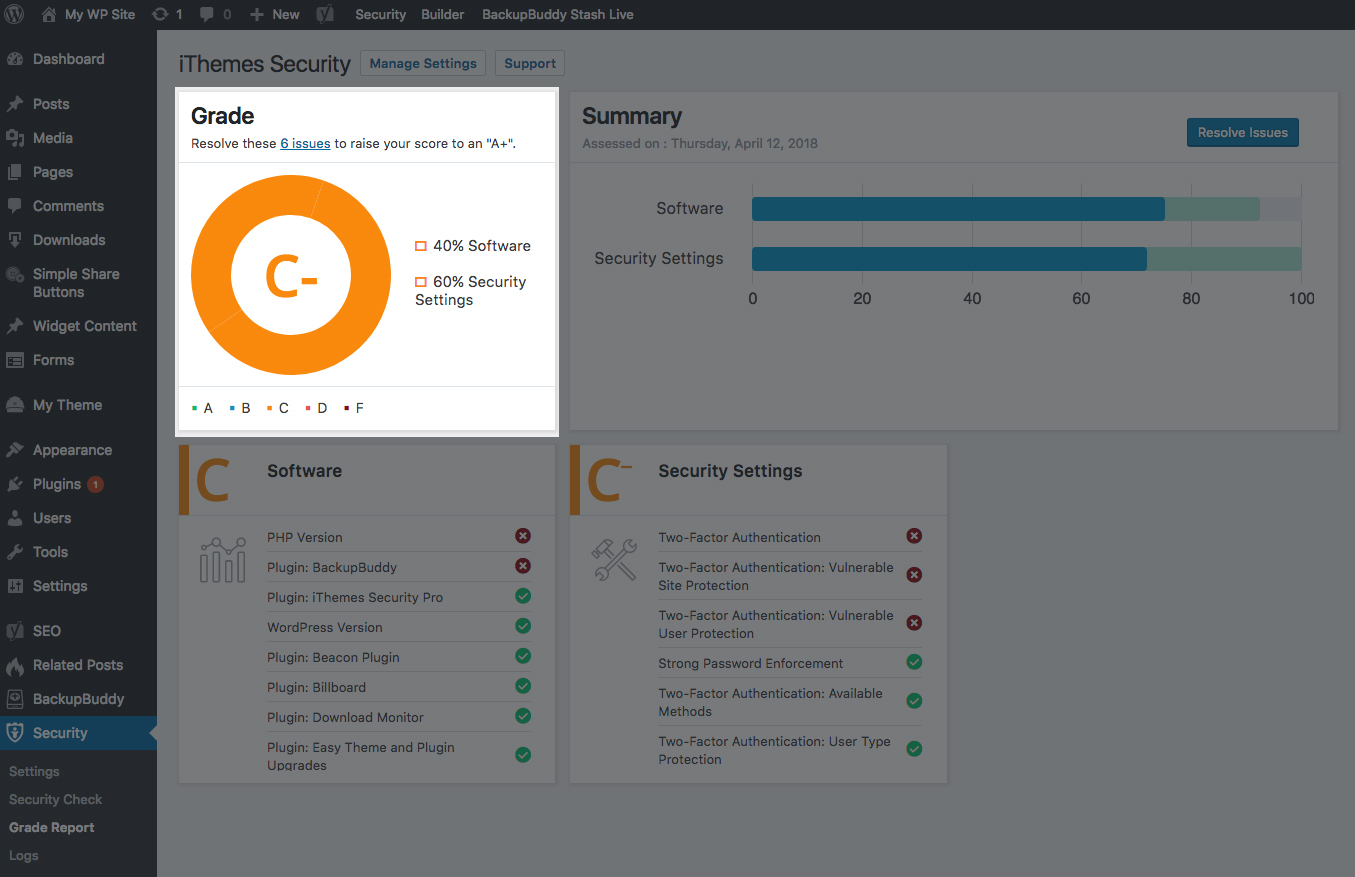Toggle the 40% Software legend item
The height and width of the screenshot is (877, 1355).
click(x=473, y=246)
